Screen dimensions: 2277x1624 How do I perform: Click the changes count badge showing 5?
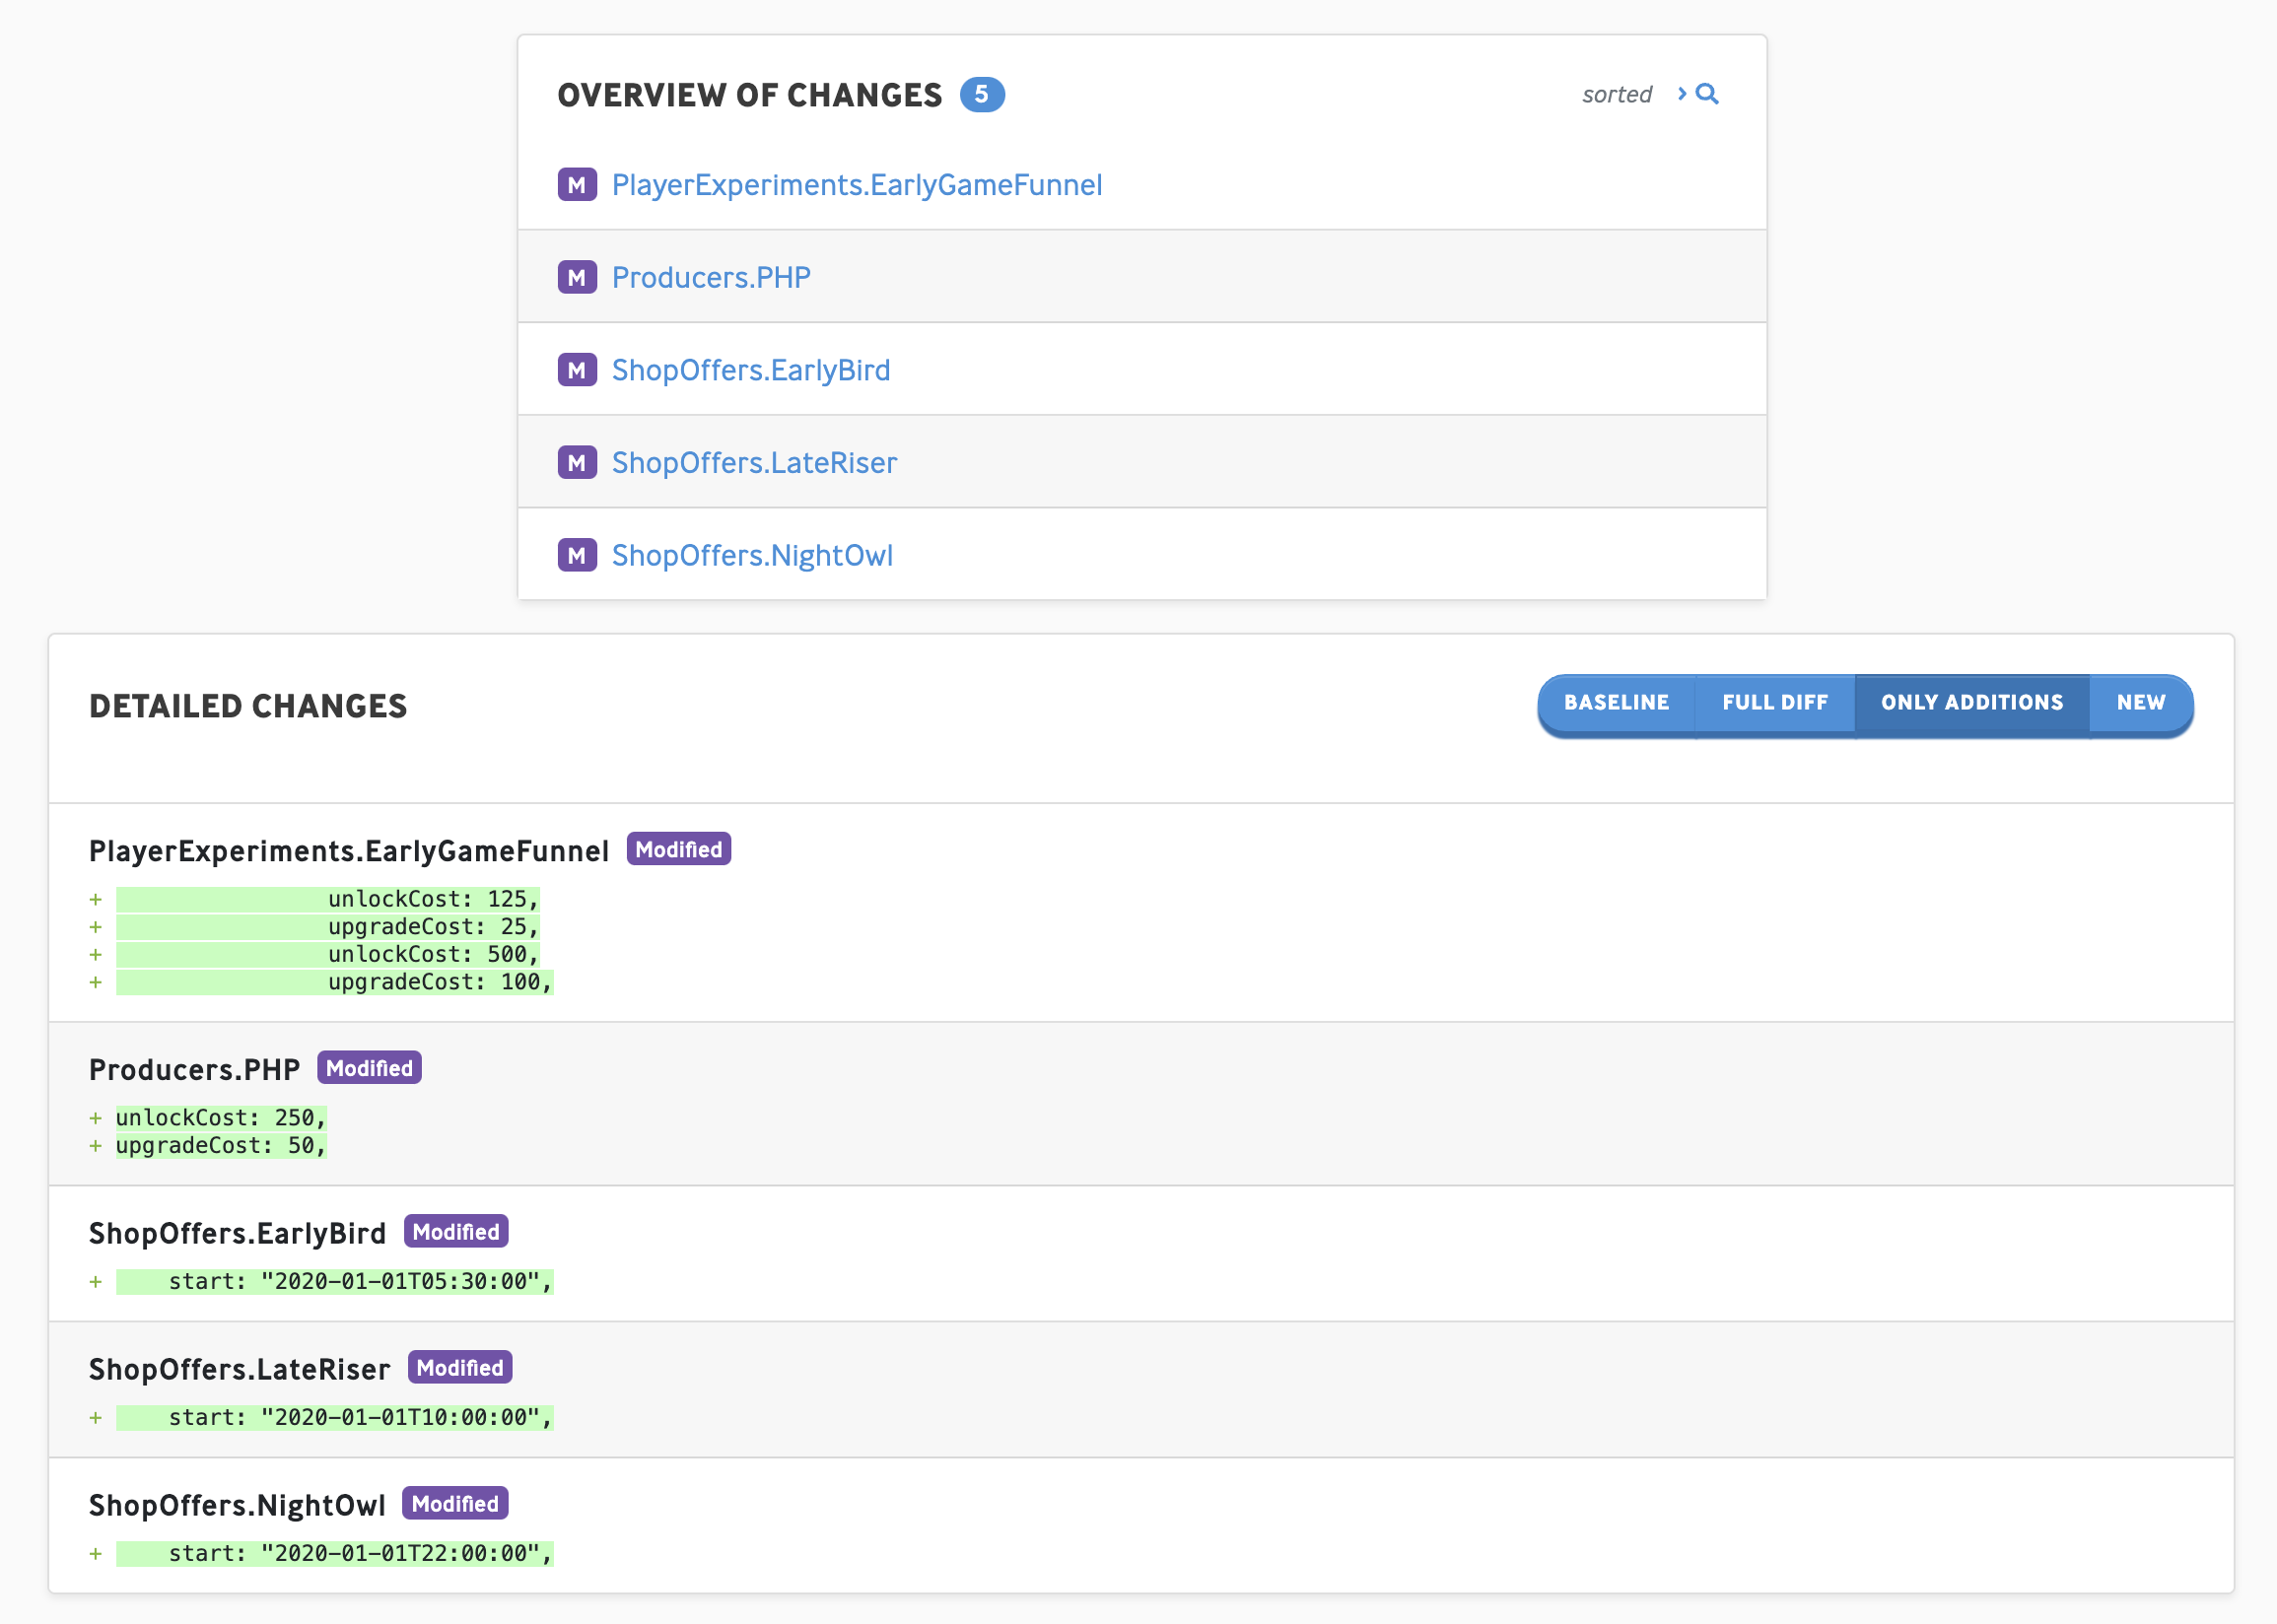tap(982, 94)
